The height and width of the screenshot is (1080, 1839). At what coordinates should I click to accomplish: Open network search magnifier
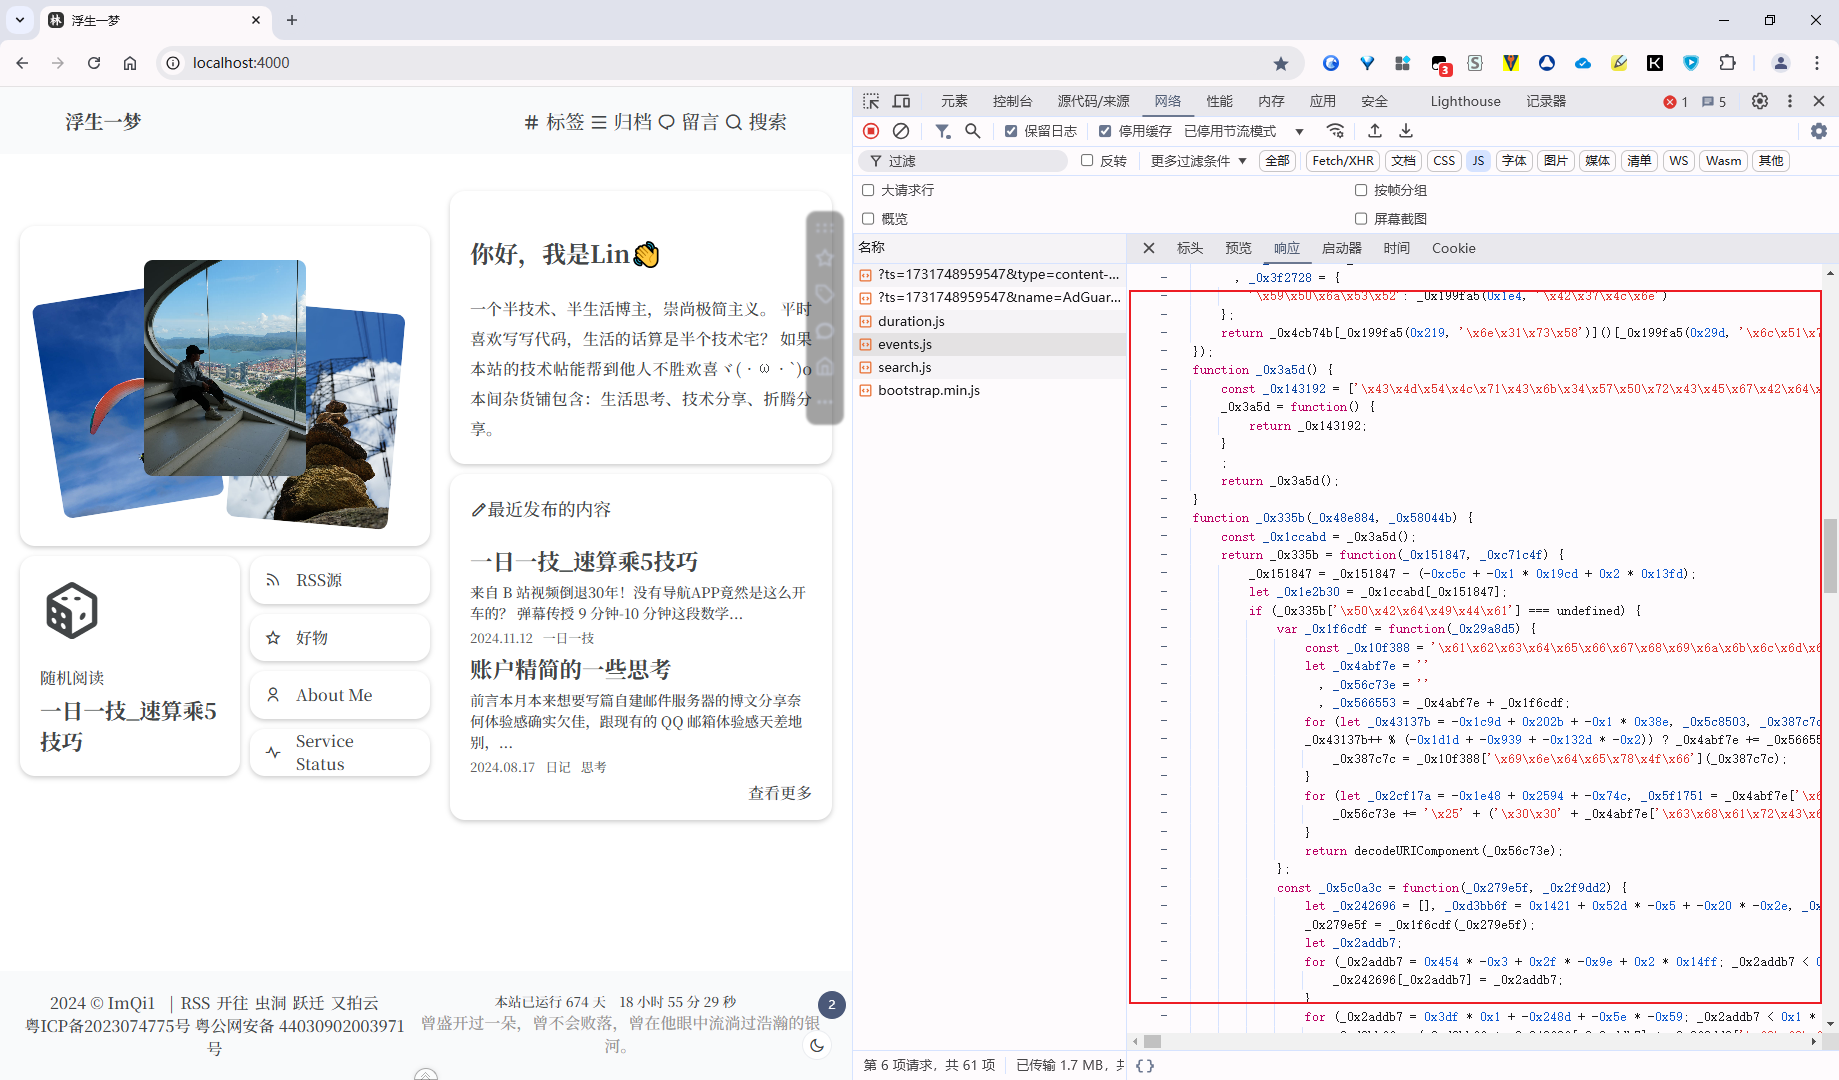pos(972,131)
